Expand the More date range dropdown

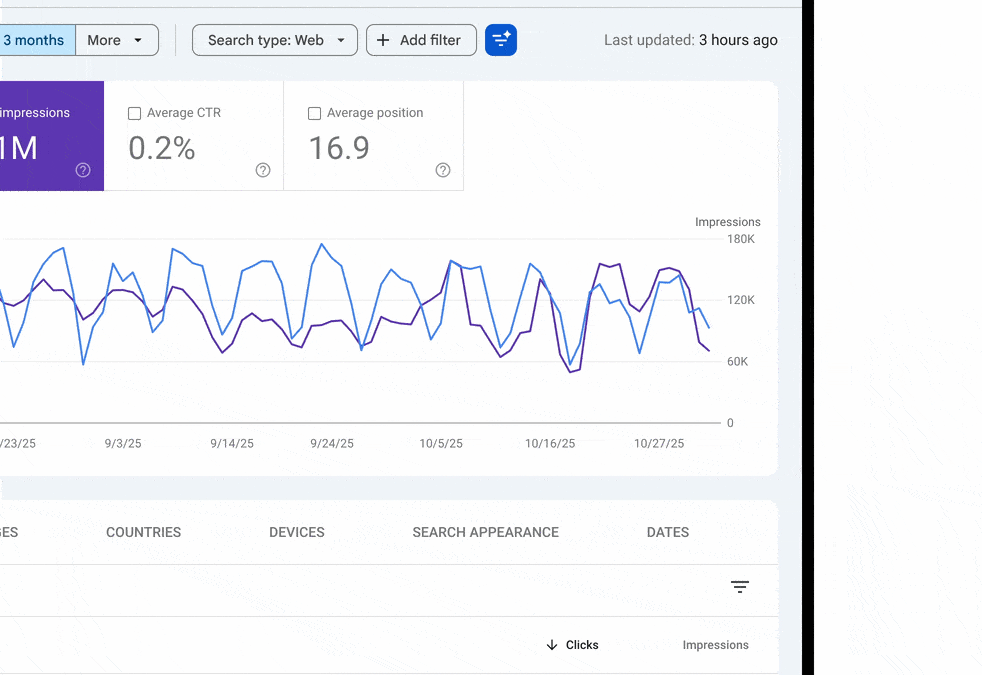click(116, 40)
